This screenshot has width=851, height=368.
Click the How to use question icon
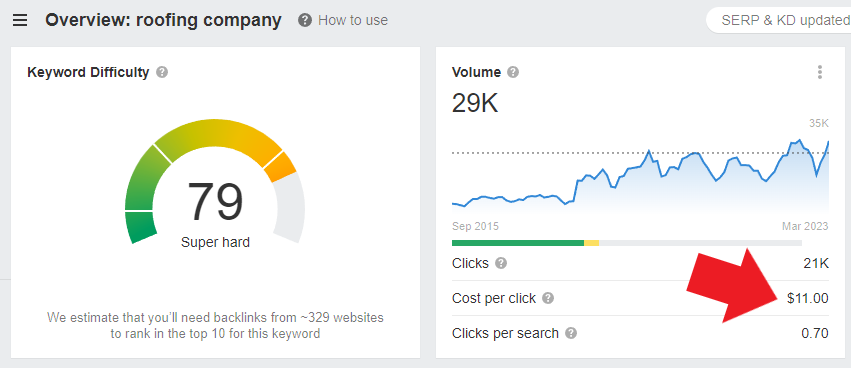305,21
